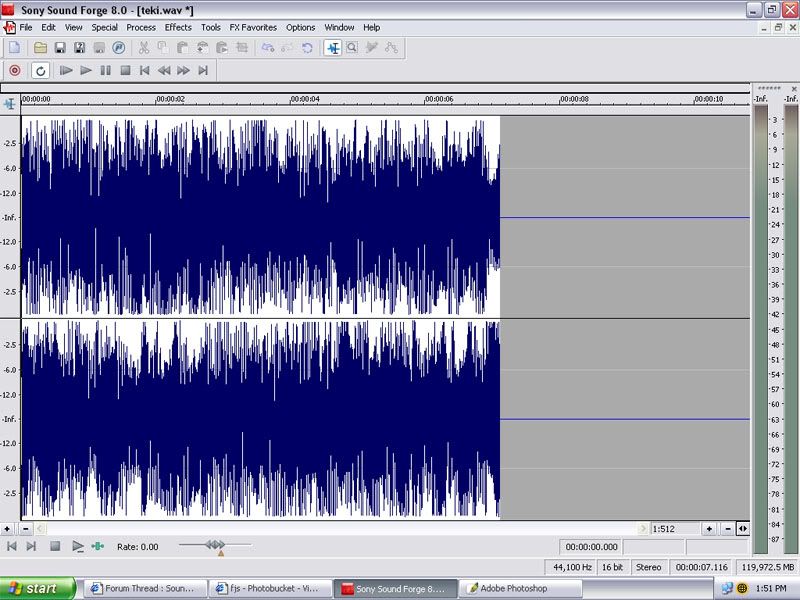Toggle Loop Playback mode
This screenshot has width=800, height=600.
click(x=40, y=71)
